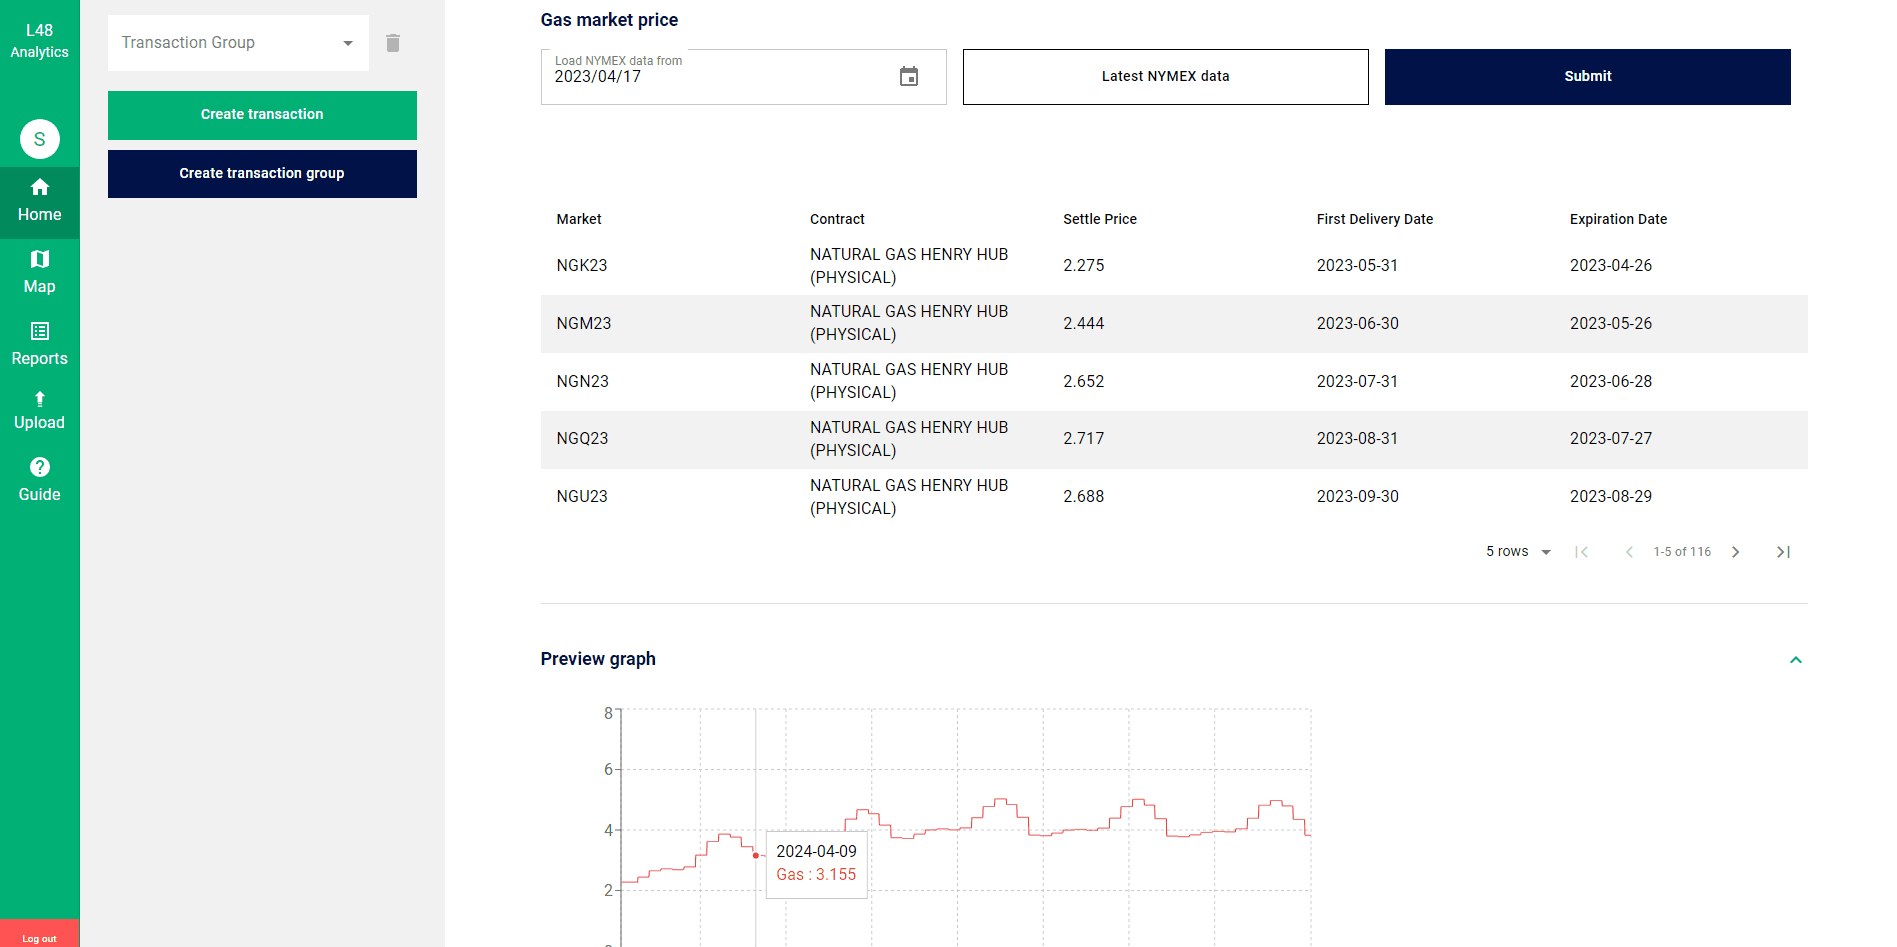Click the red graph data point marker
The width and height of the screenshot is (1897, 947).
(756, 856)
